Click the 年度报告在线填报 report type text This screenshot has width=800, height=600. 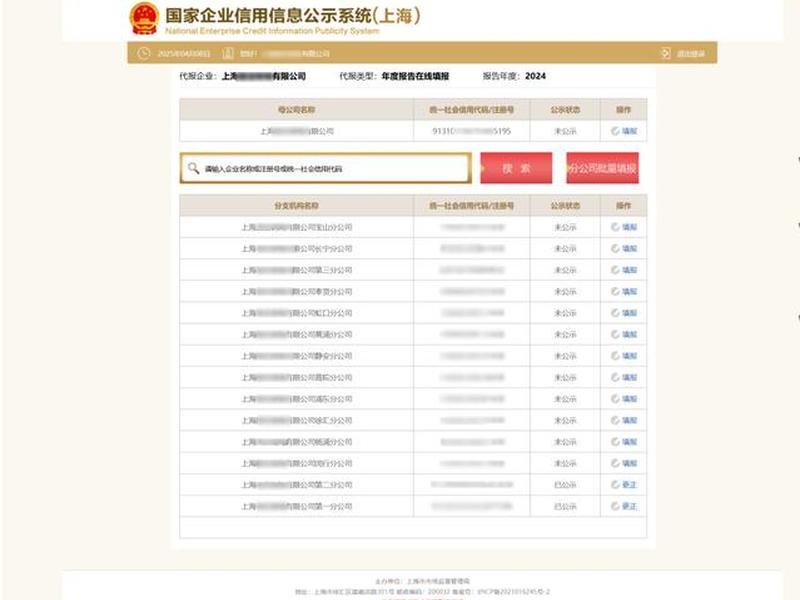coord(415,76)
